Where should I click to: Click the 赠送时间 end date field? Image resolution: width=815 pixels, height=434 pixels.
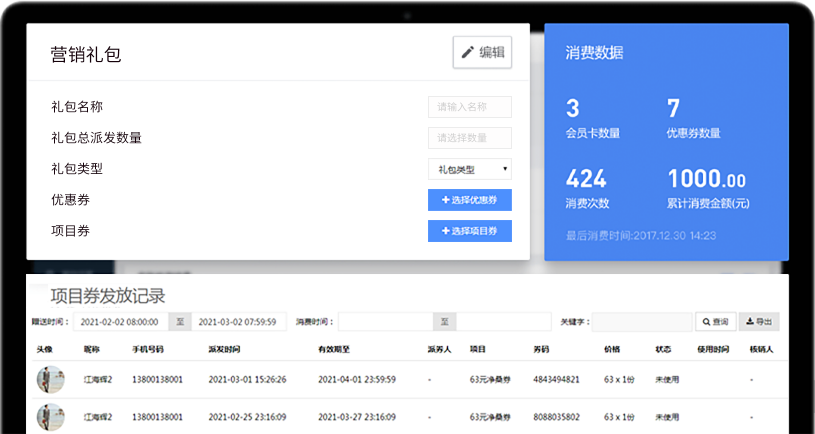238,322
